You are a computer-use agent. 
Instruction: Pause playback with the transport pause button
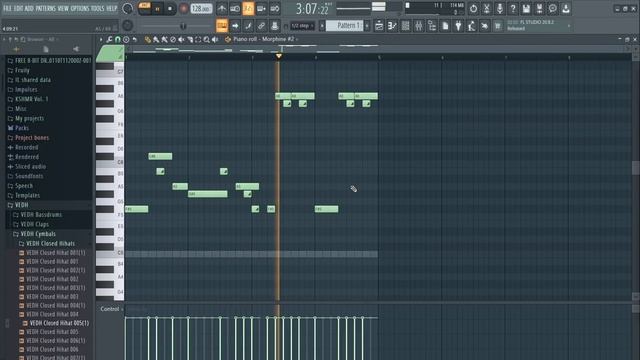click(x=158, y=9)
